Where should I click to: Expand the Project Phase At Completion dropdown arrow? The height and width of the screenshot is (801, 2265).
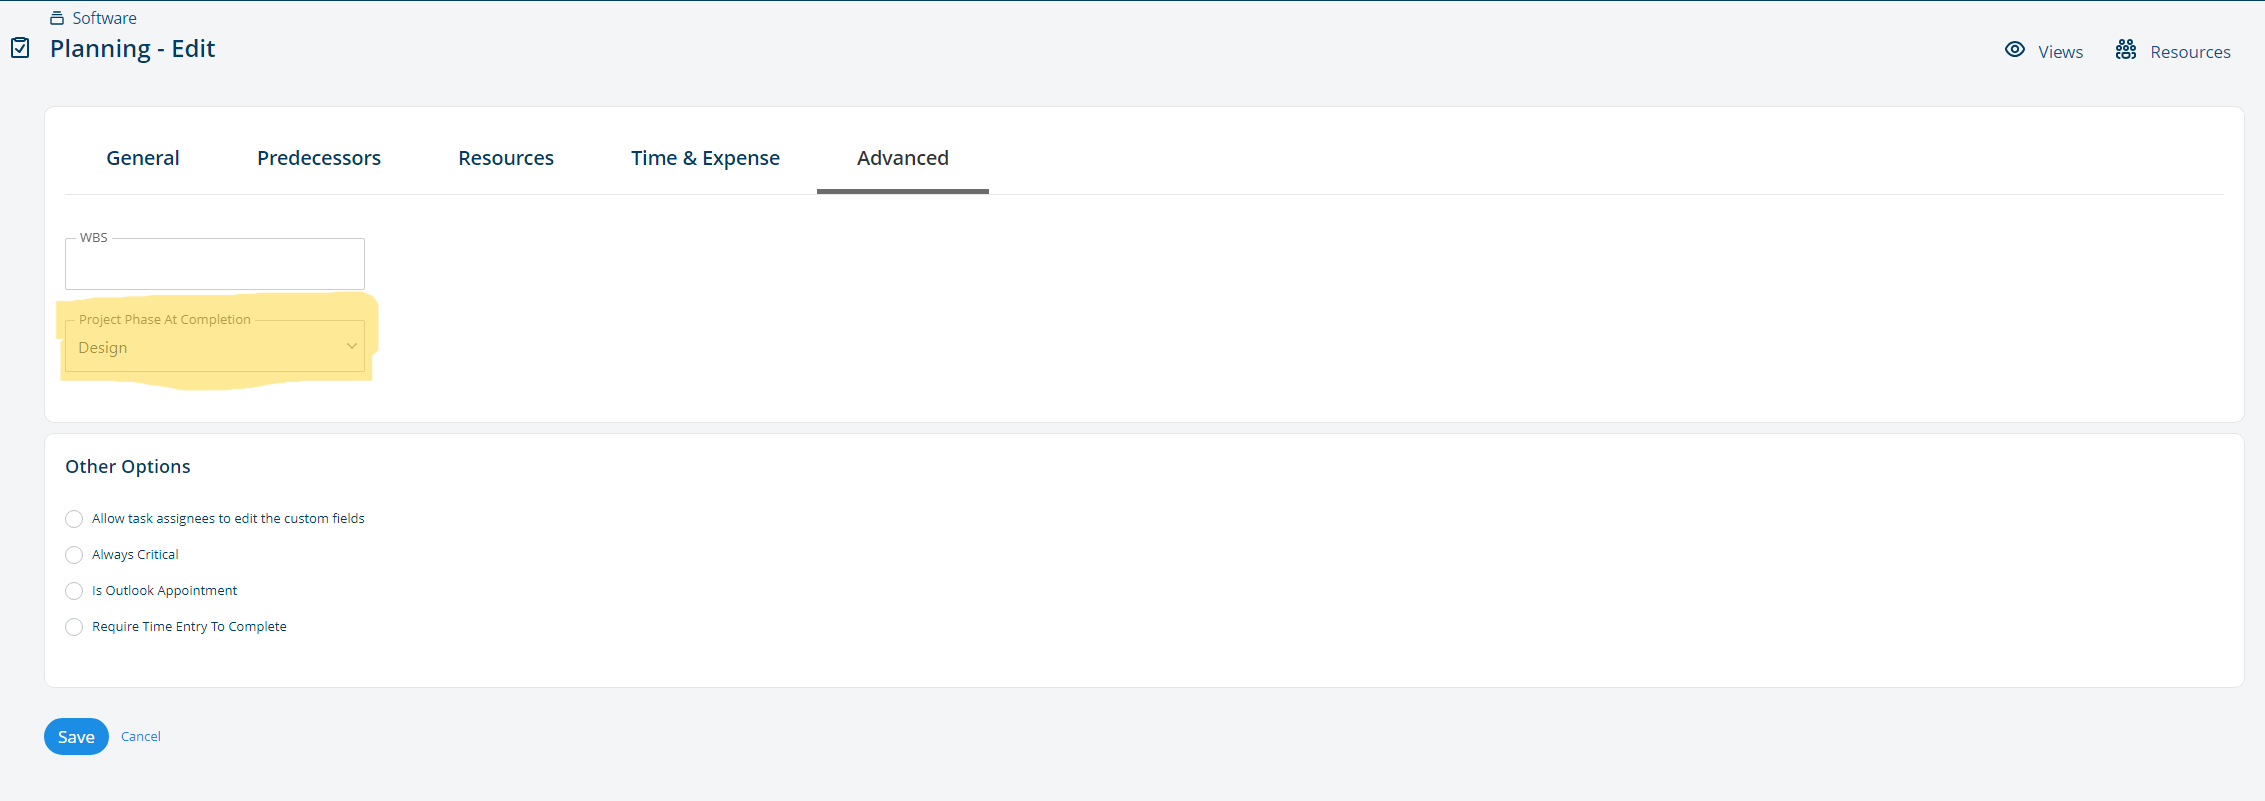click(351, 346)
